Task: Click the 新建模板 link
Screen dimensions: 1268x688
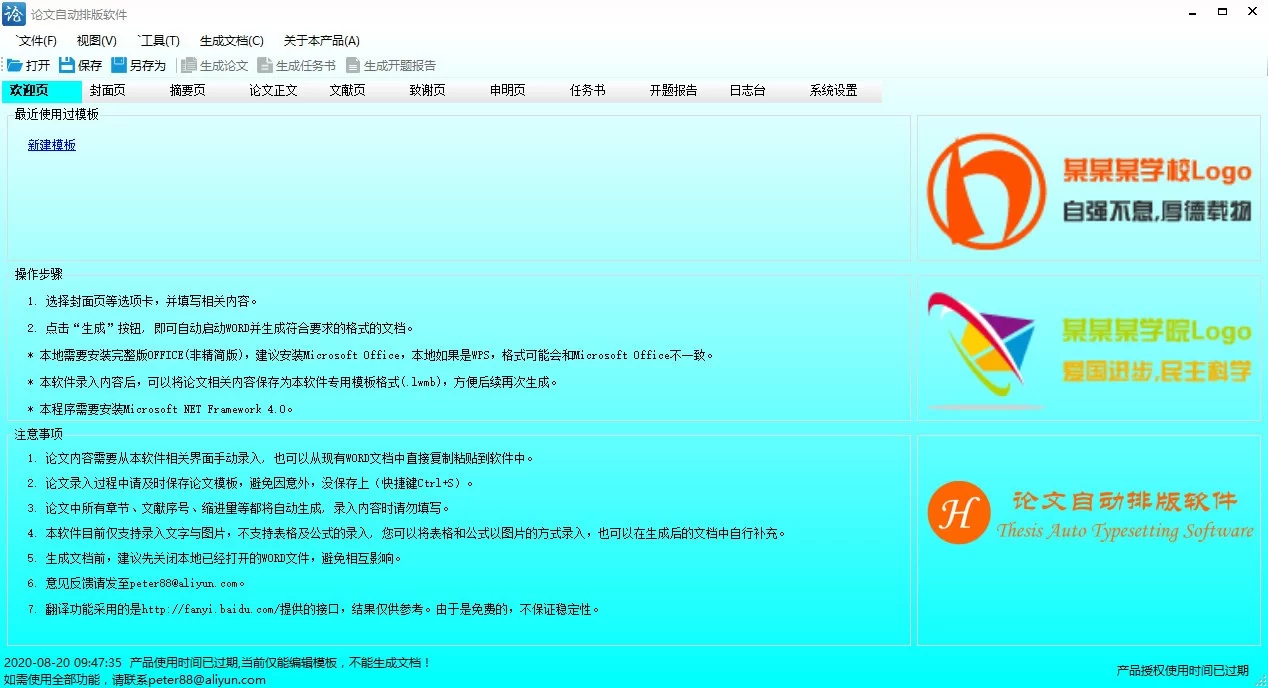Action: (x=52, y=144)
